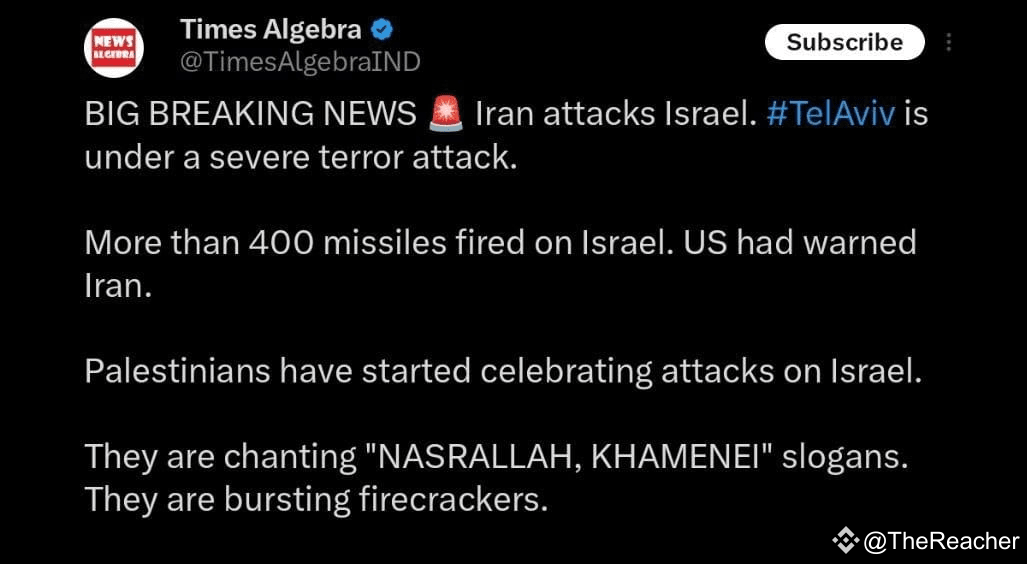
Task: Click the standalone 'Iran.' line
Action: [119, 287]
